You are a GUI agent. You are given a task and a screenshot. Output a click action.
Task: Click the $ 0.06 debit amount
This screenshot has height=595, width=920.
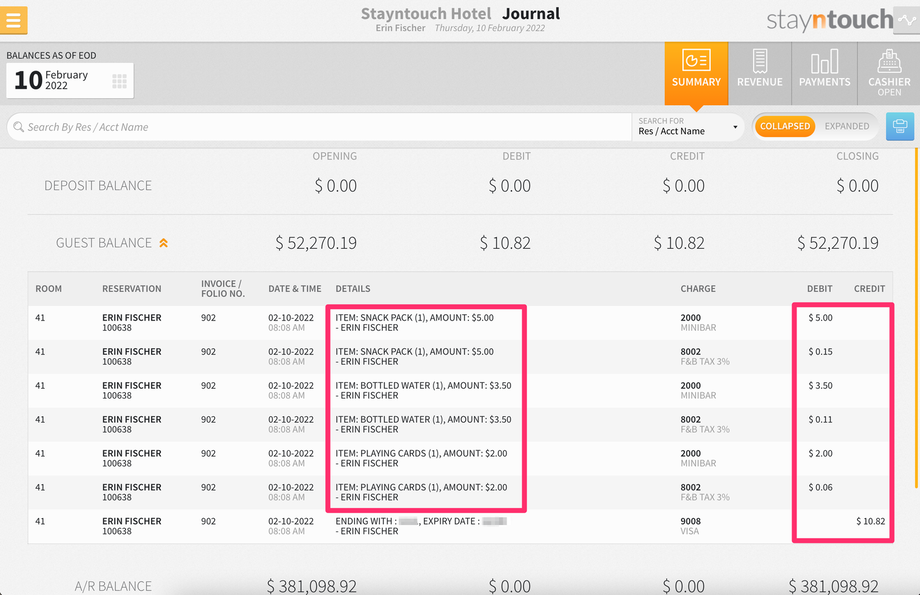click(820, 487)
